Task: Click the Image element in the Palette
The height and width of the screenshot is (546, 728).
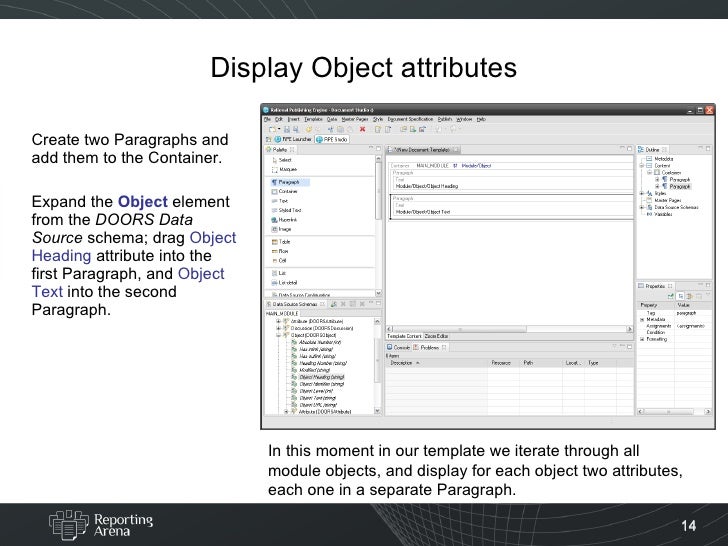Action: coord(284,227)
